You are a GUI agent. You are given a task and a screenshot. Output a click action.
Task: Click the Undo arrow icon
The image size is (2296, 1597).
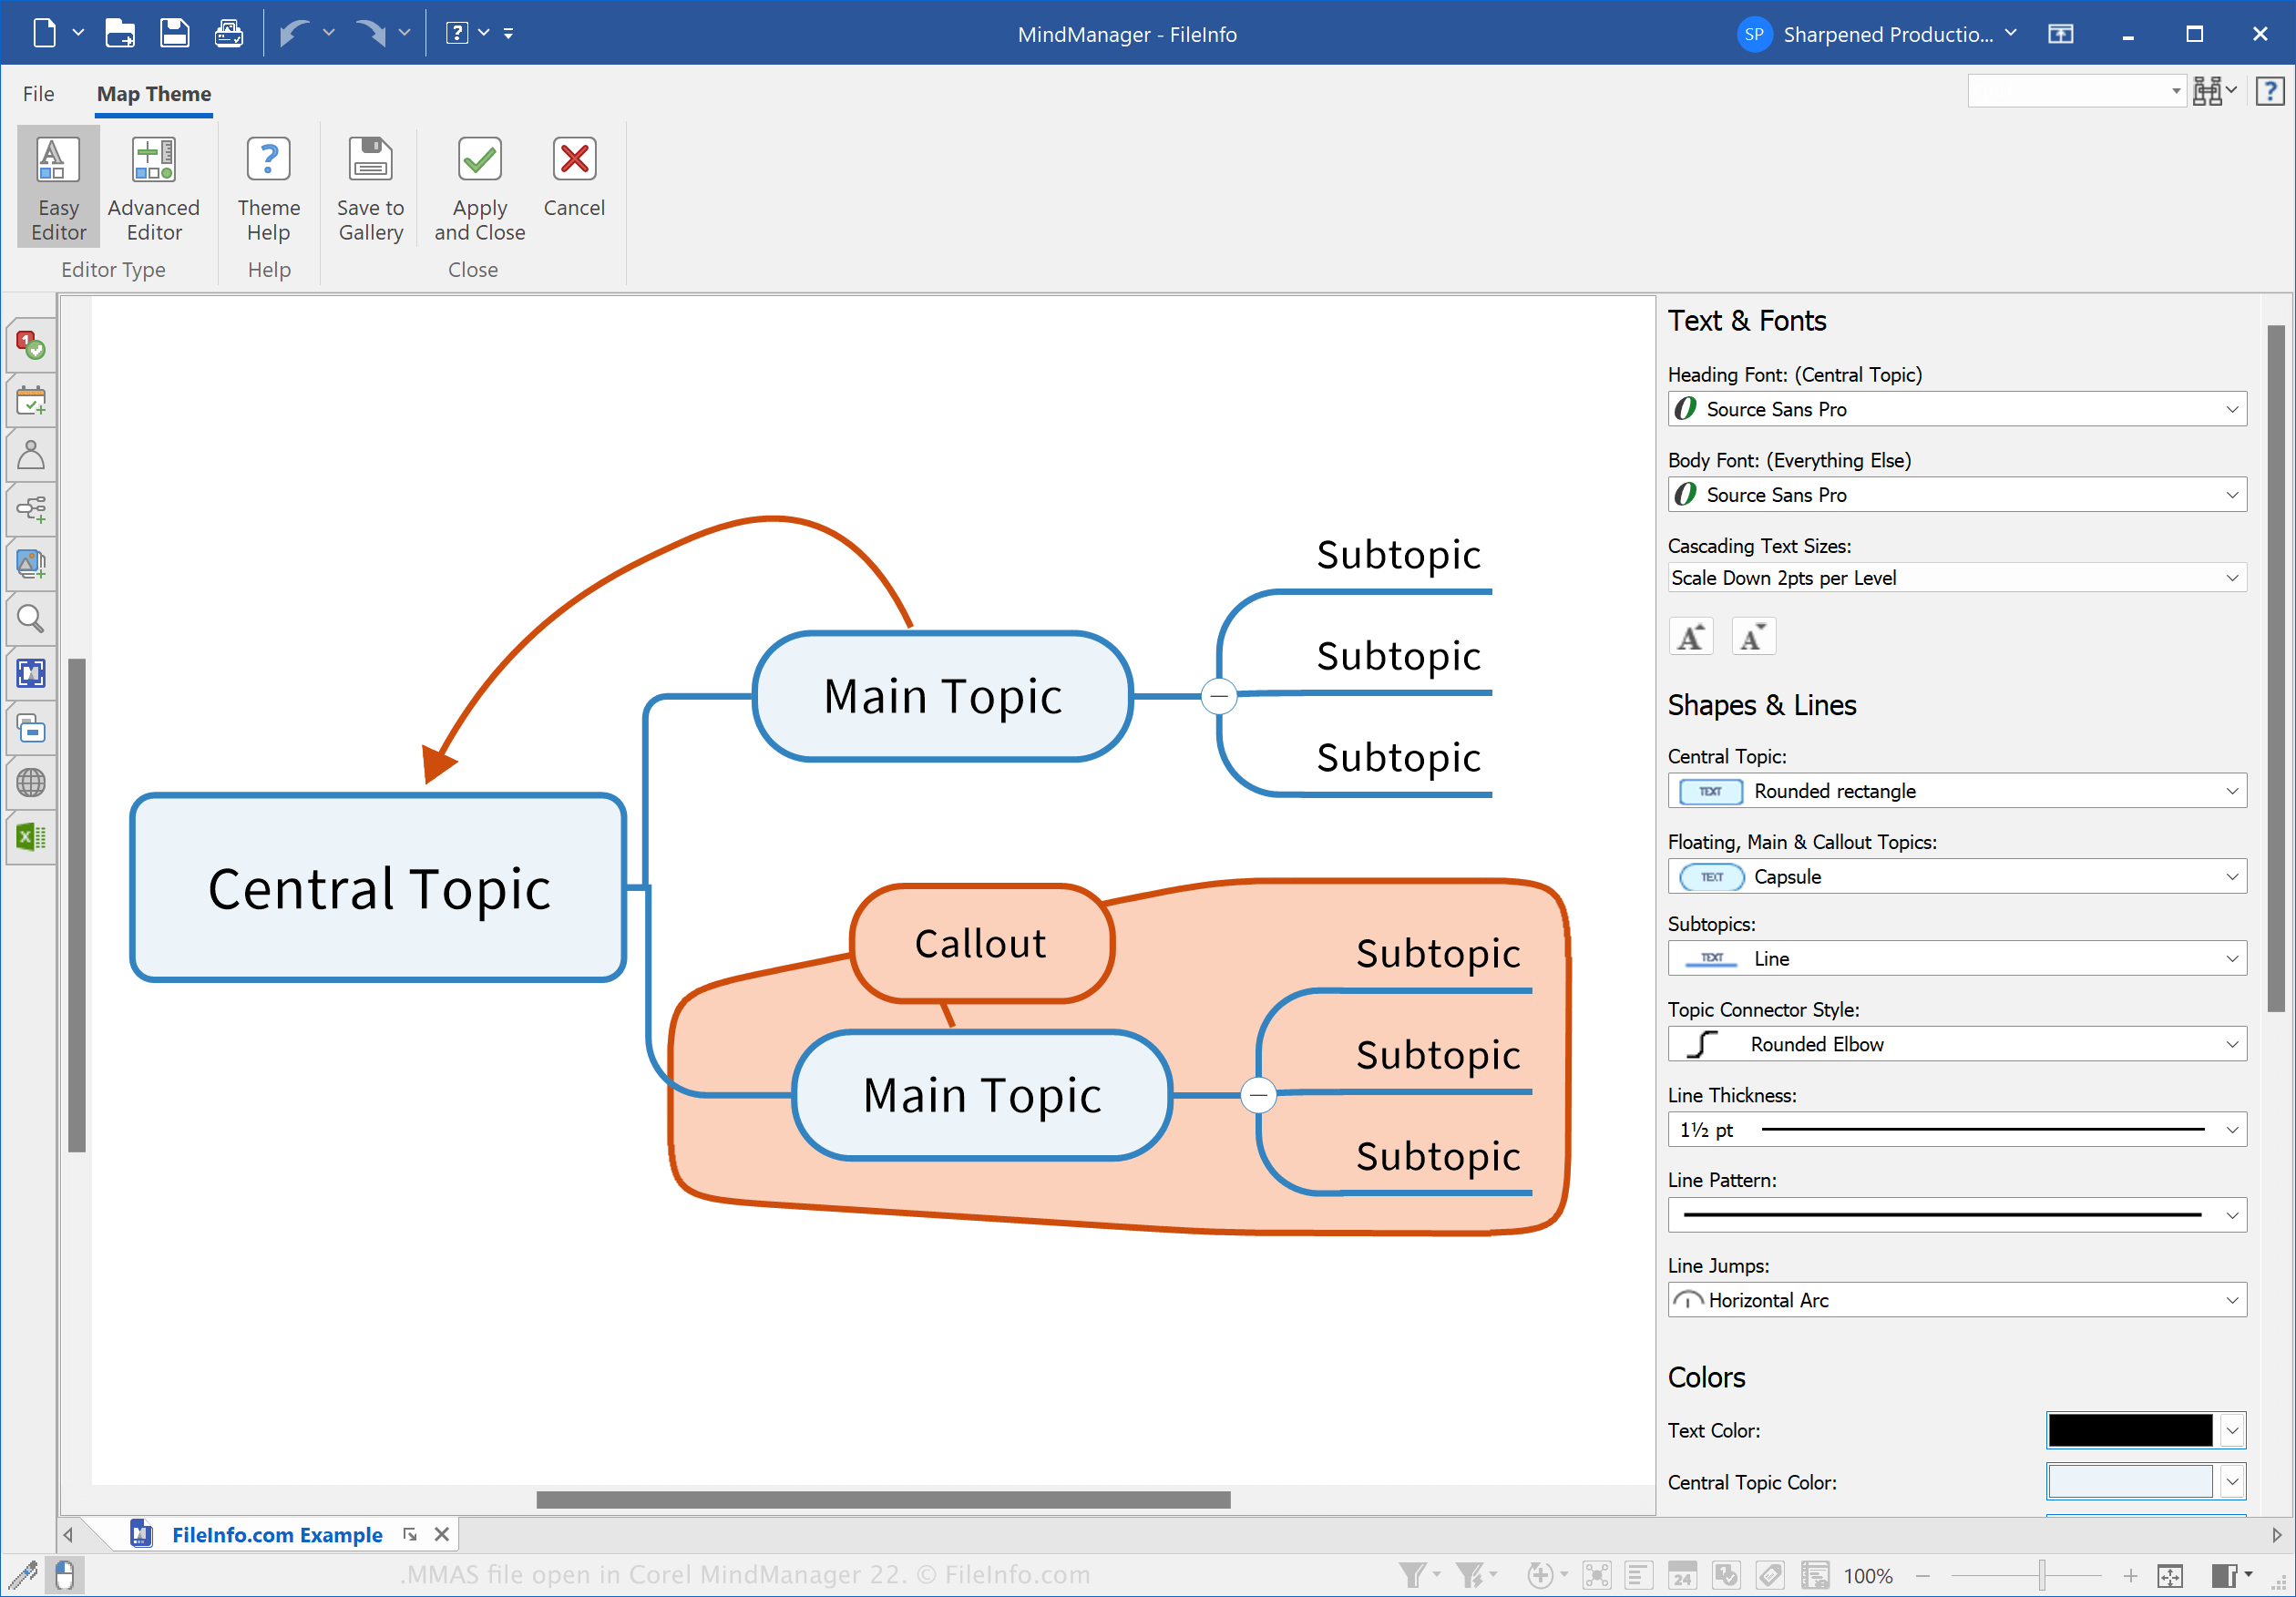click(x=294, y=33)
